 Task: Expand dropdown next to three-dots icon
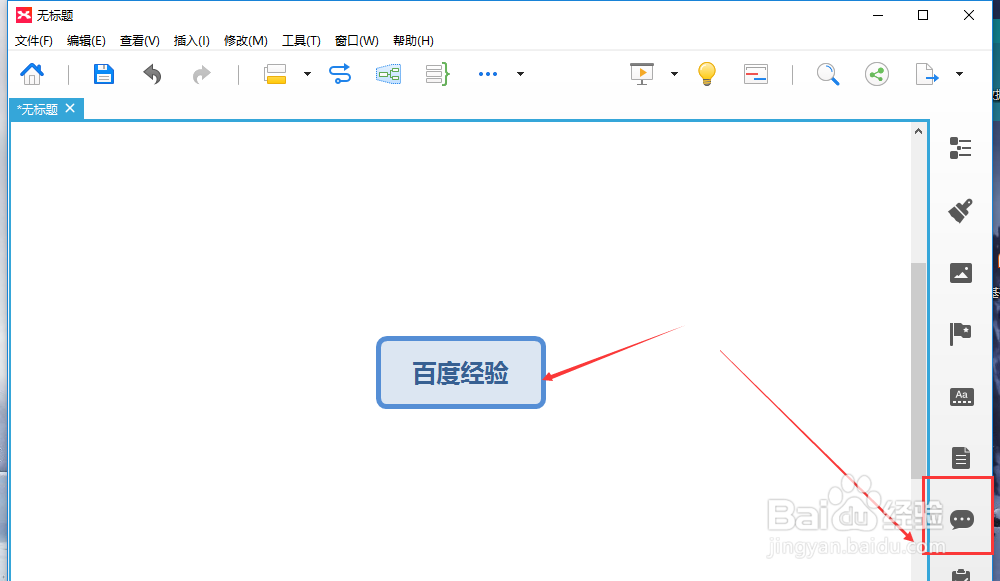click(x=520, y=74)
